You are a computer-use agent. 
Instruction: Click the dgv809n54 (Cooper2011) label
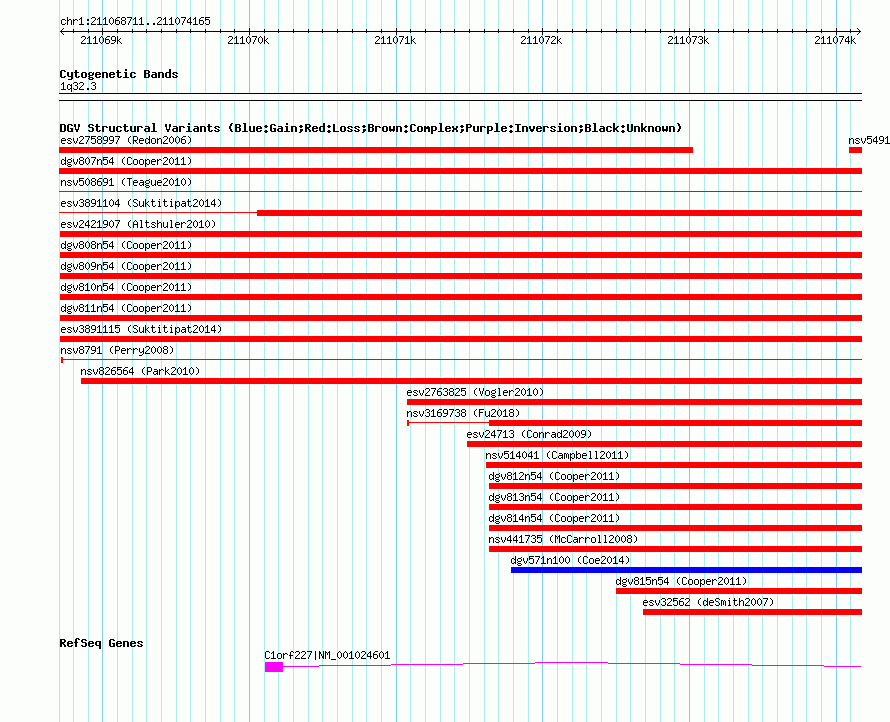click(126, 266)
